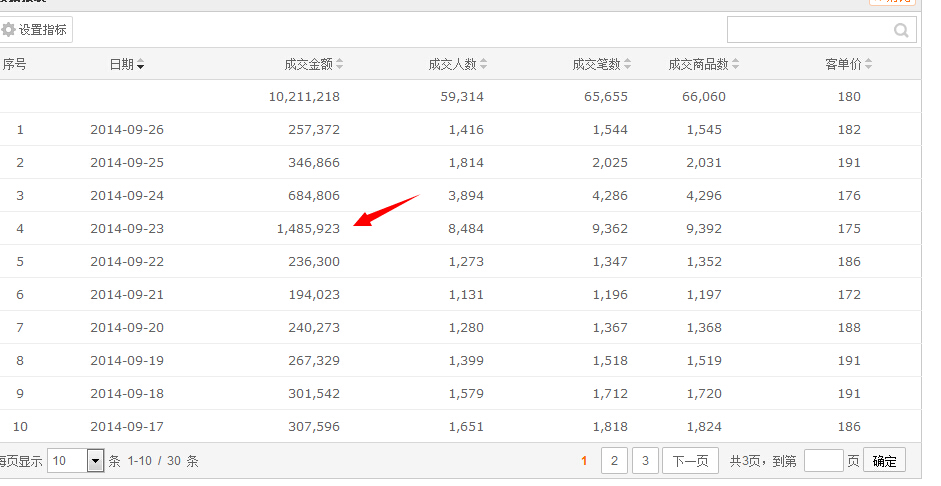941x486 pixels.
Task: Go to page 2
Action: pyautogui.click(x=613, y=461)
